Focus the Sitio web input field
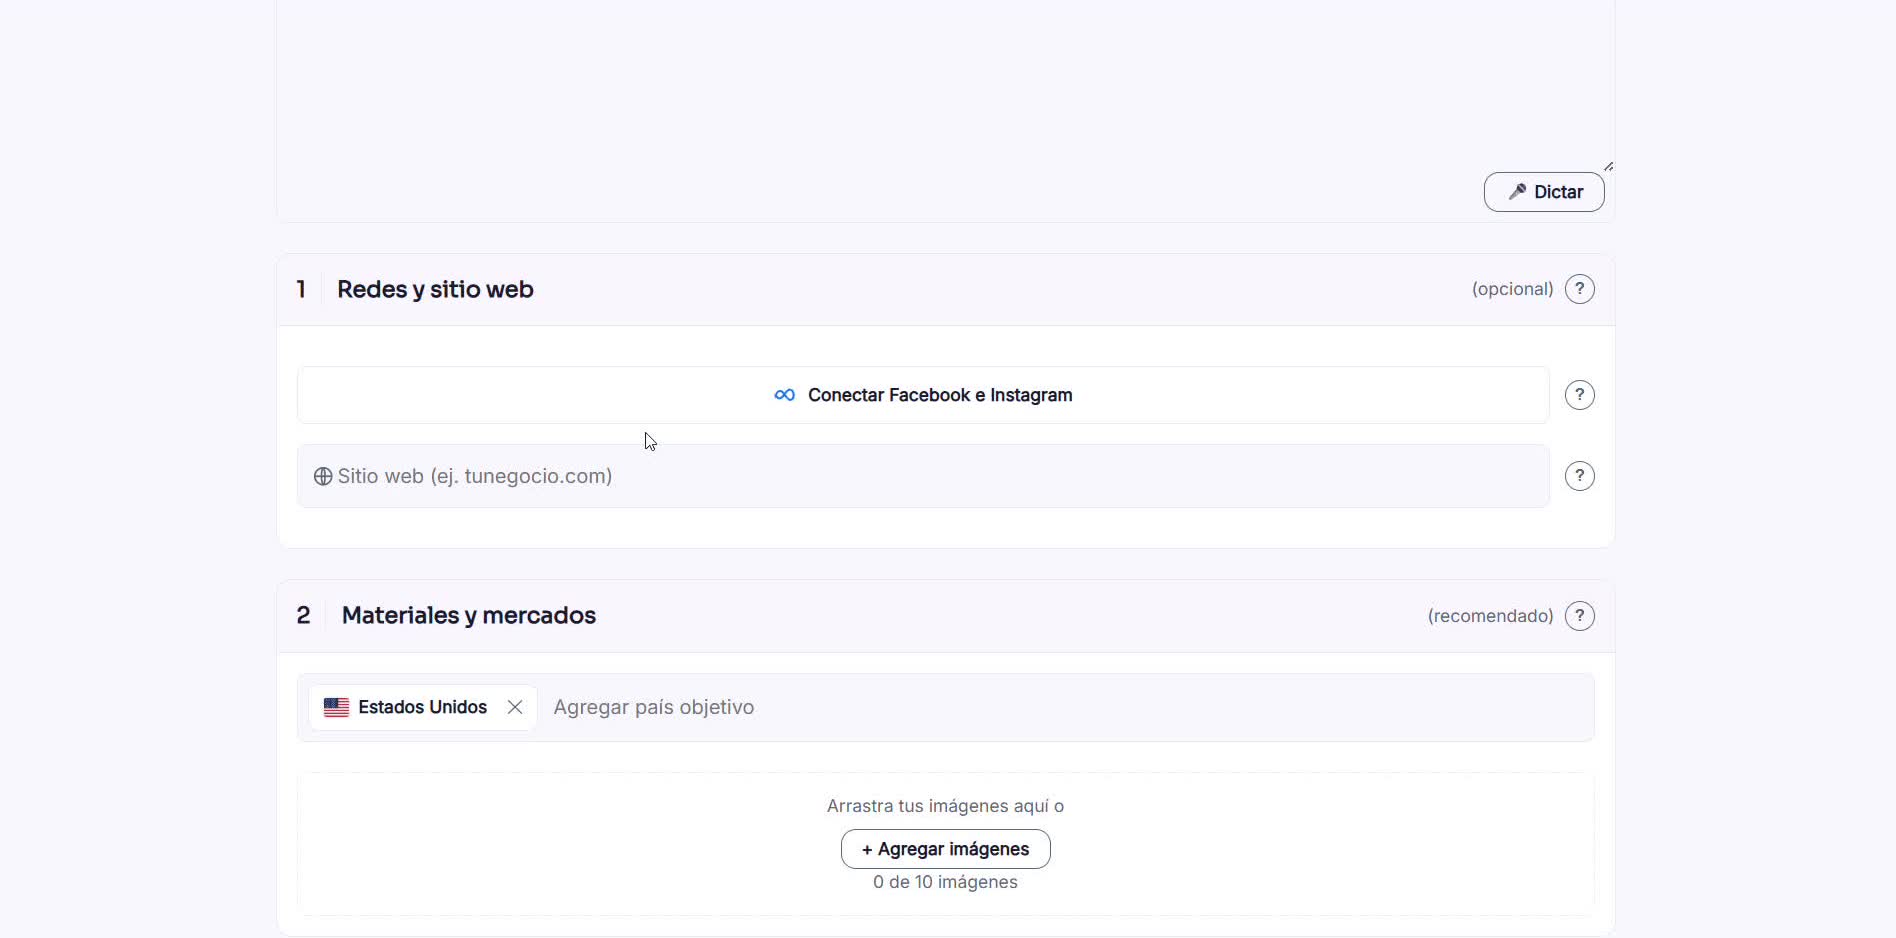1896x938 pixels. point(923,476)
